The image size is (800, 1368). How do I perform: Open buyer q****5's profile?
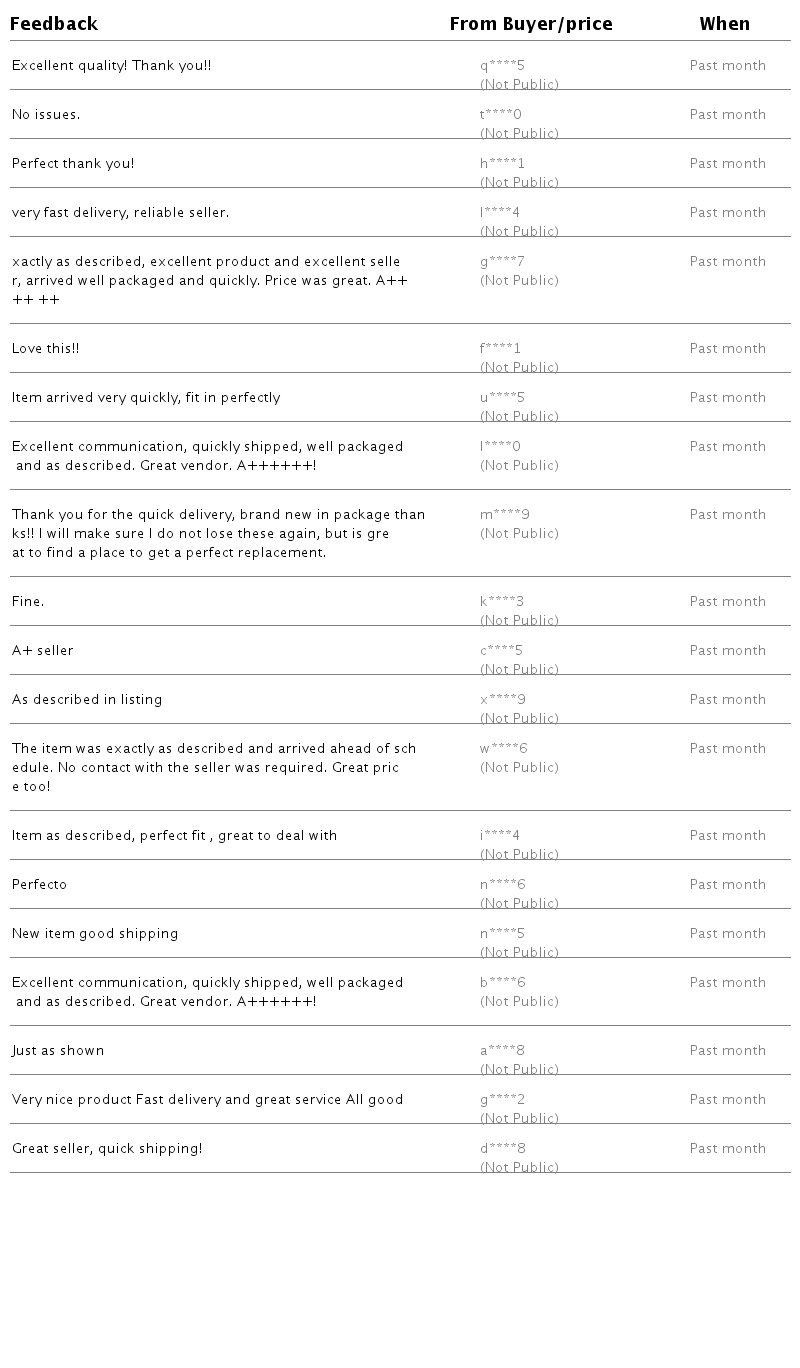[502, 66]
